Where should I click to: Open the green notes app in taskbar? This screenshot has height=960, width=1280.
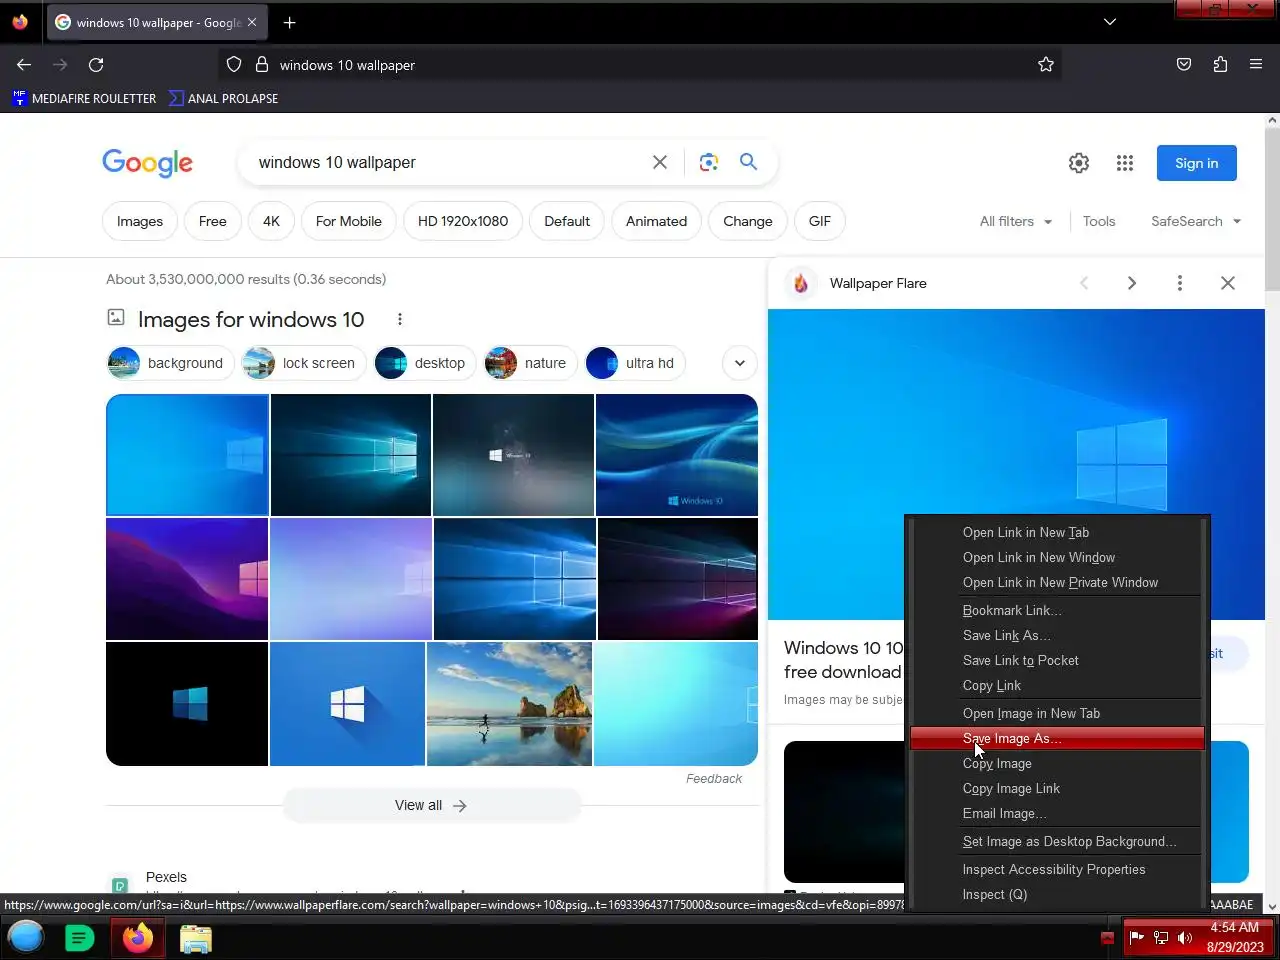click(x=79, y=938)
